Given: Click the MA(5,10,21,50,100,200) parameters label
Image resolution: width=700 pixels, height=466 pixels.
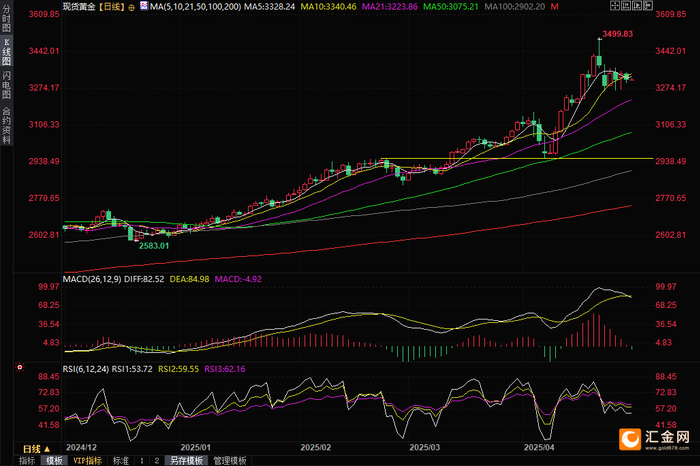Looking at the screenshot, I should tap(196, 7).
